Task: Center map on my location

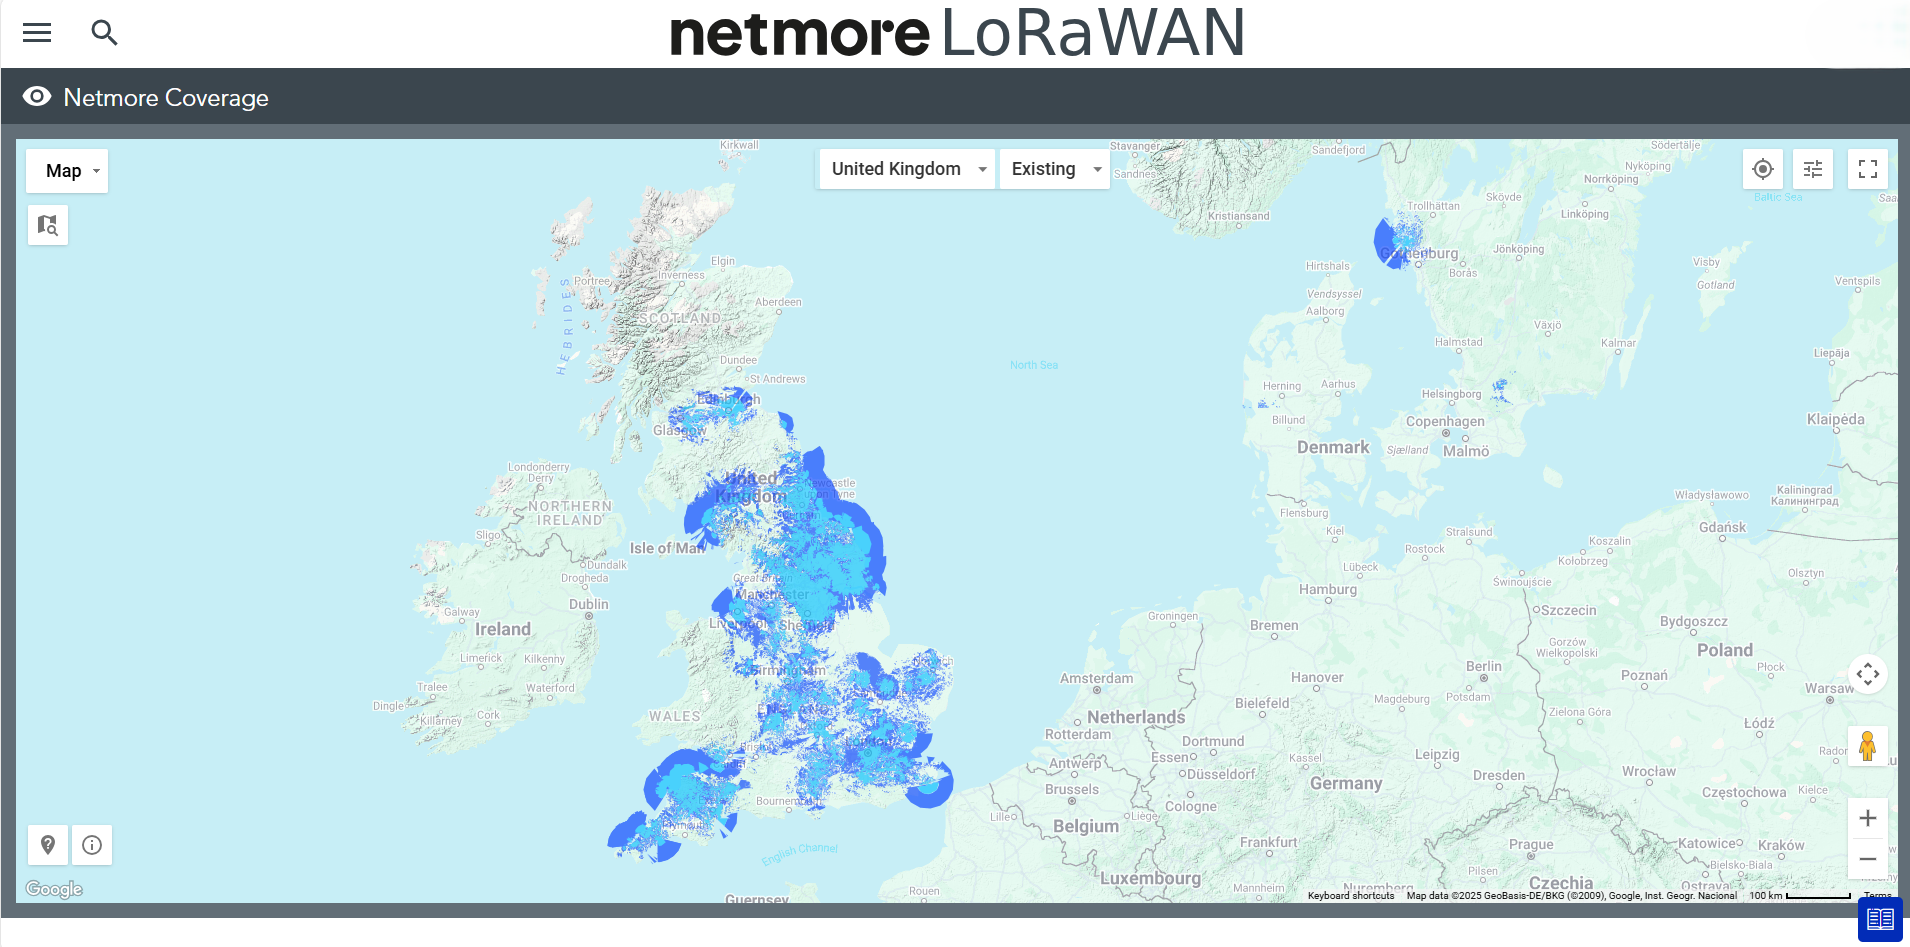Action: click(x=1763, y=169)
